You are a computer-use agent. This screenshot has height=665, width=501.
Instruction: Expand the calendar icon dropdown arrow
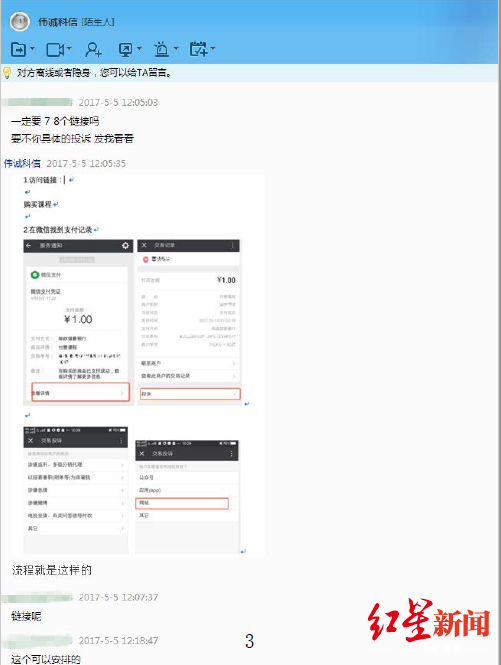coord(213,49)
